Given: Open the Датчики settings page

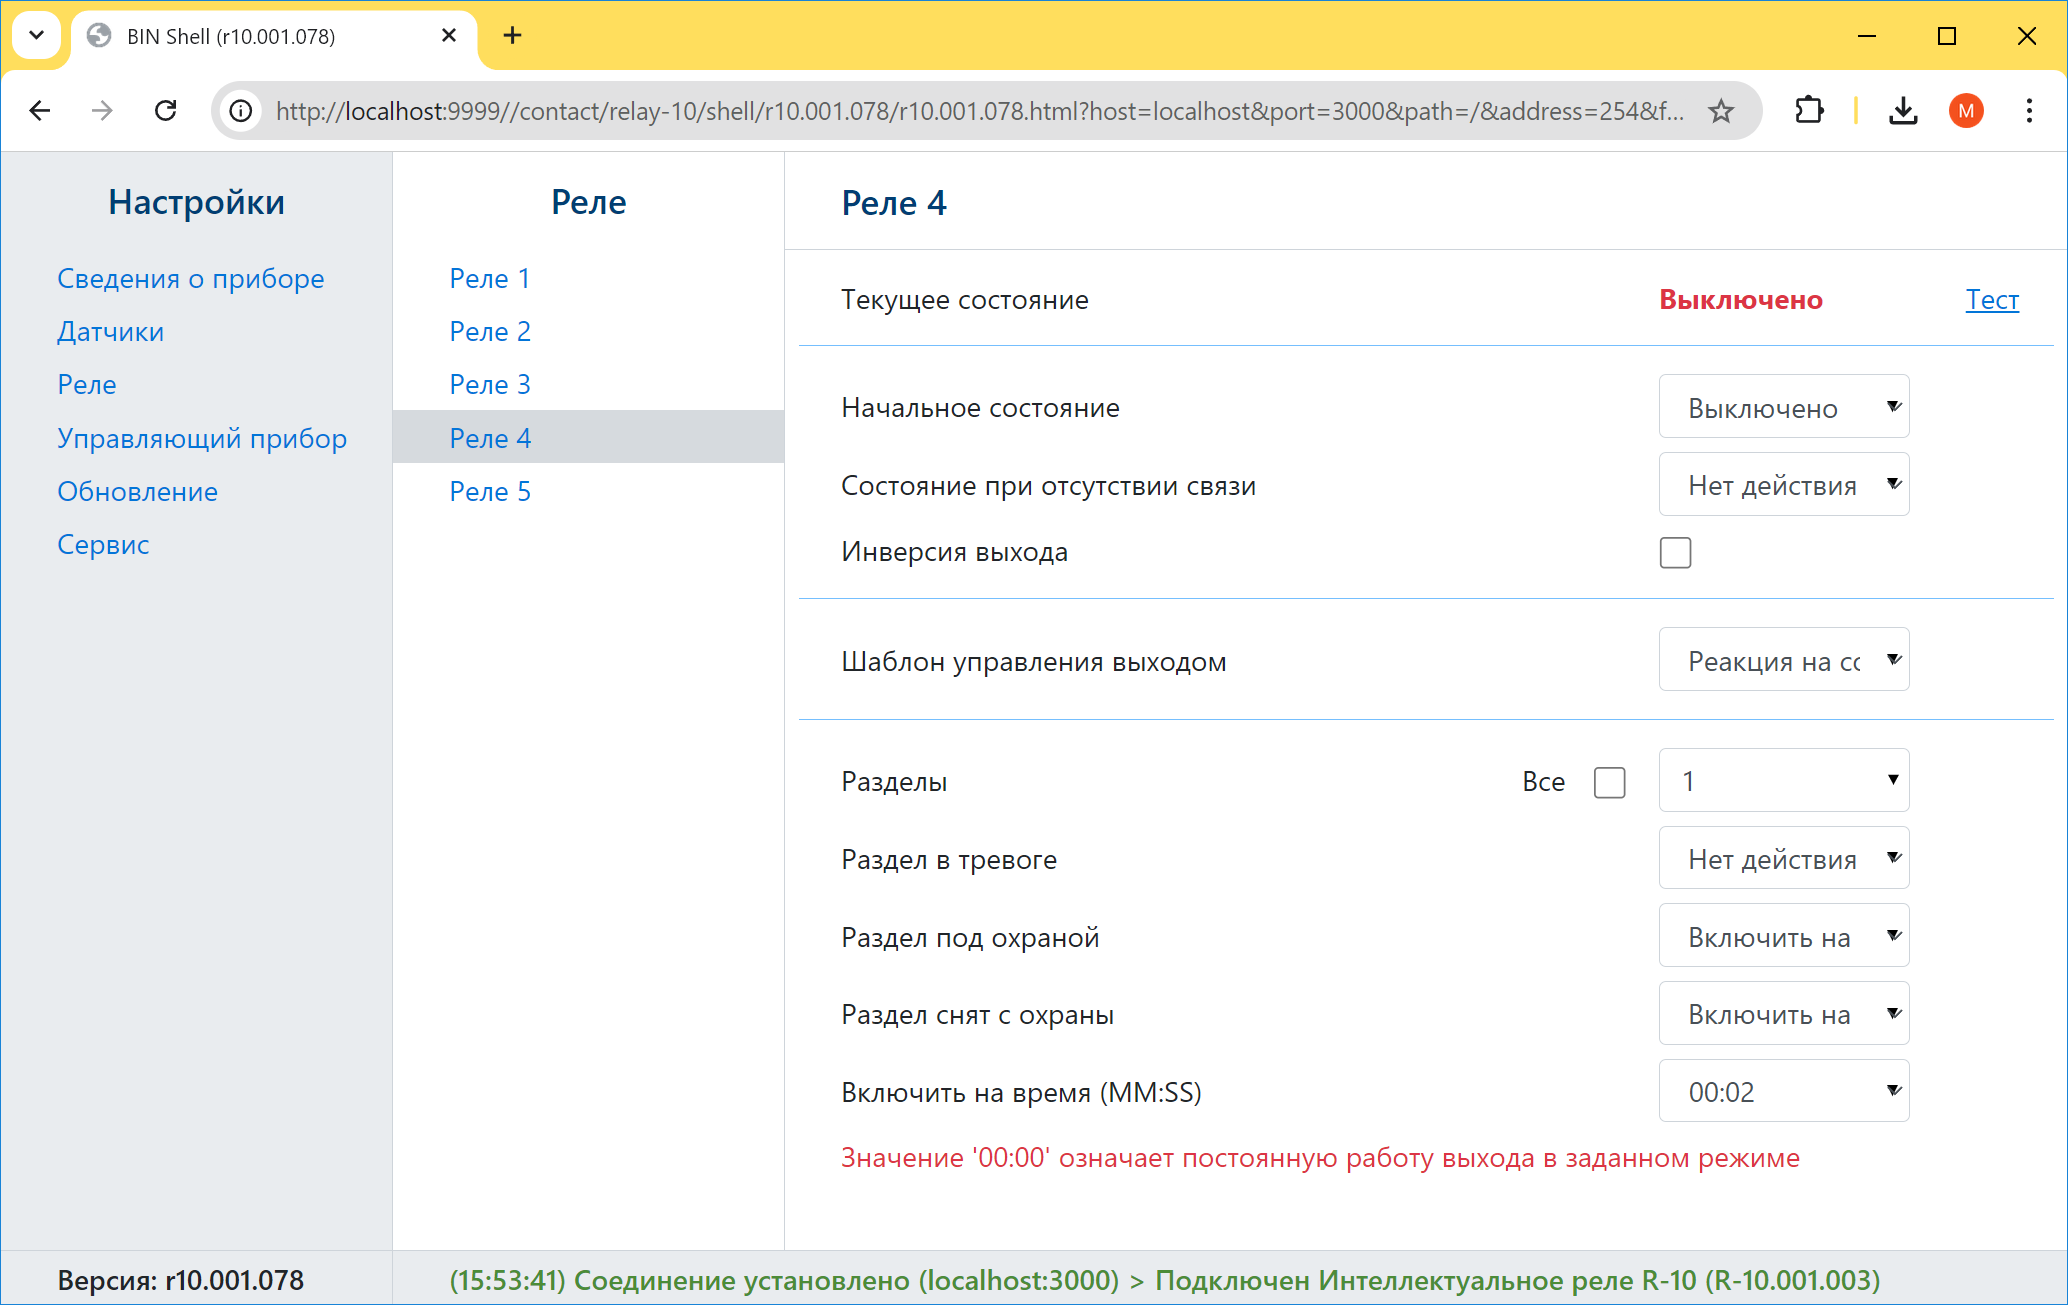Looking at the screenshot, I should click(110, 331).
